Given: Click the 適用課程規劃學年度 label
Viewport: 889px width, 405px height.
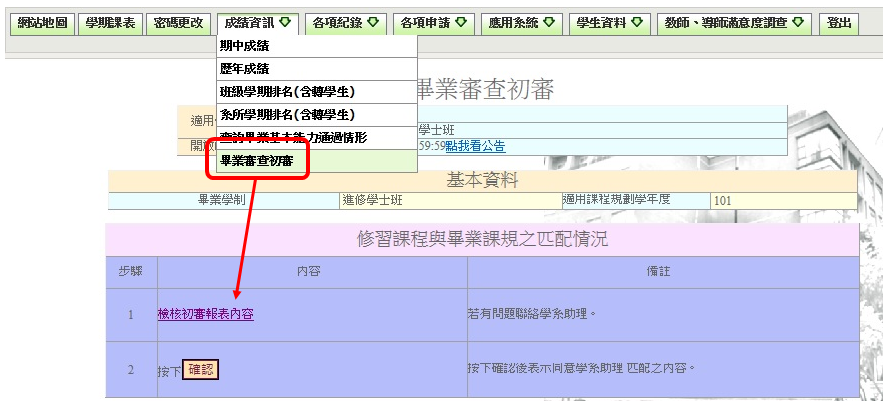Looking at the screenshot, I should pos(636,200).
